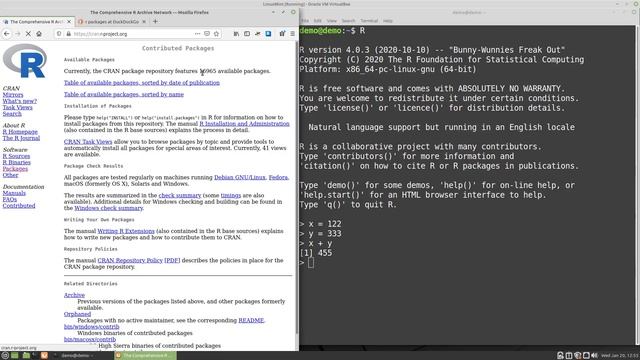
Task: Open tracking protection shield icon in address bar
Action: tap(59, 34)
